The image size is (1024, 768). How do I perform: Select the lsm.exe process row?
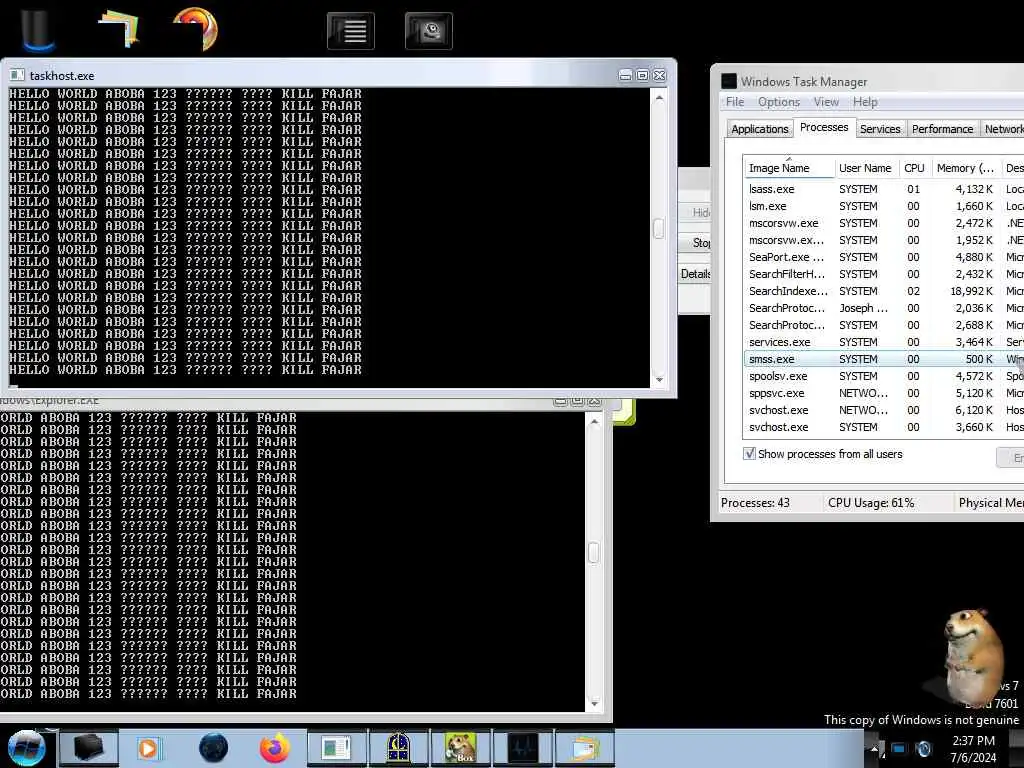tap(884, 206)
